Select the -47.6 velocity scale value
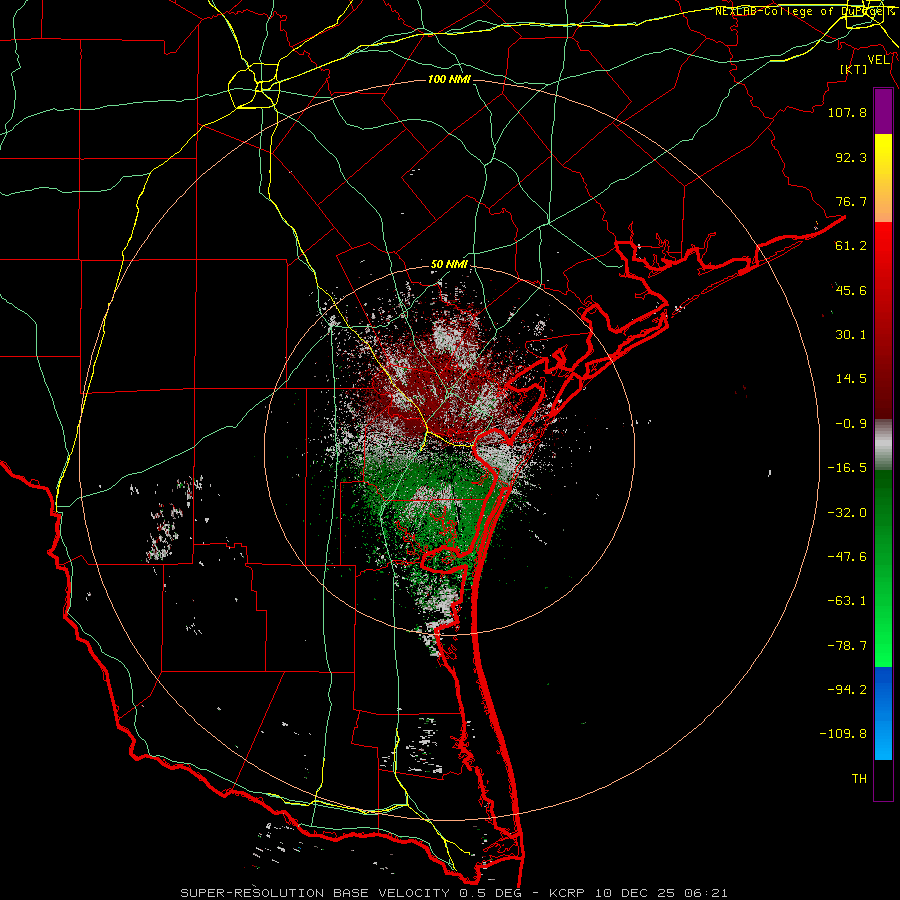900x900 pixels. click(x=847, y=557)
